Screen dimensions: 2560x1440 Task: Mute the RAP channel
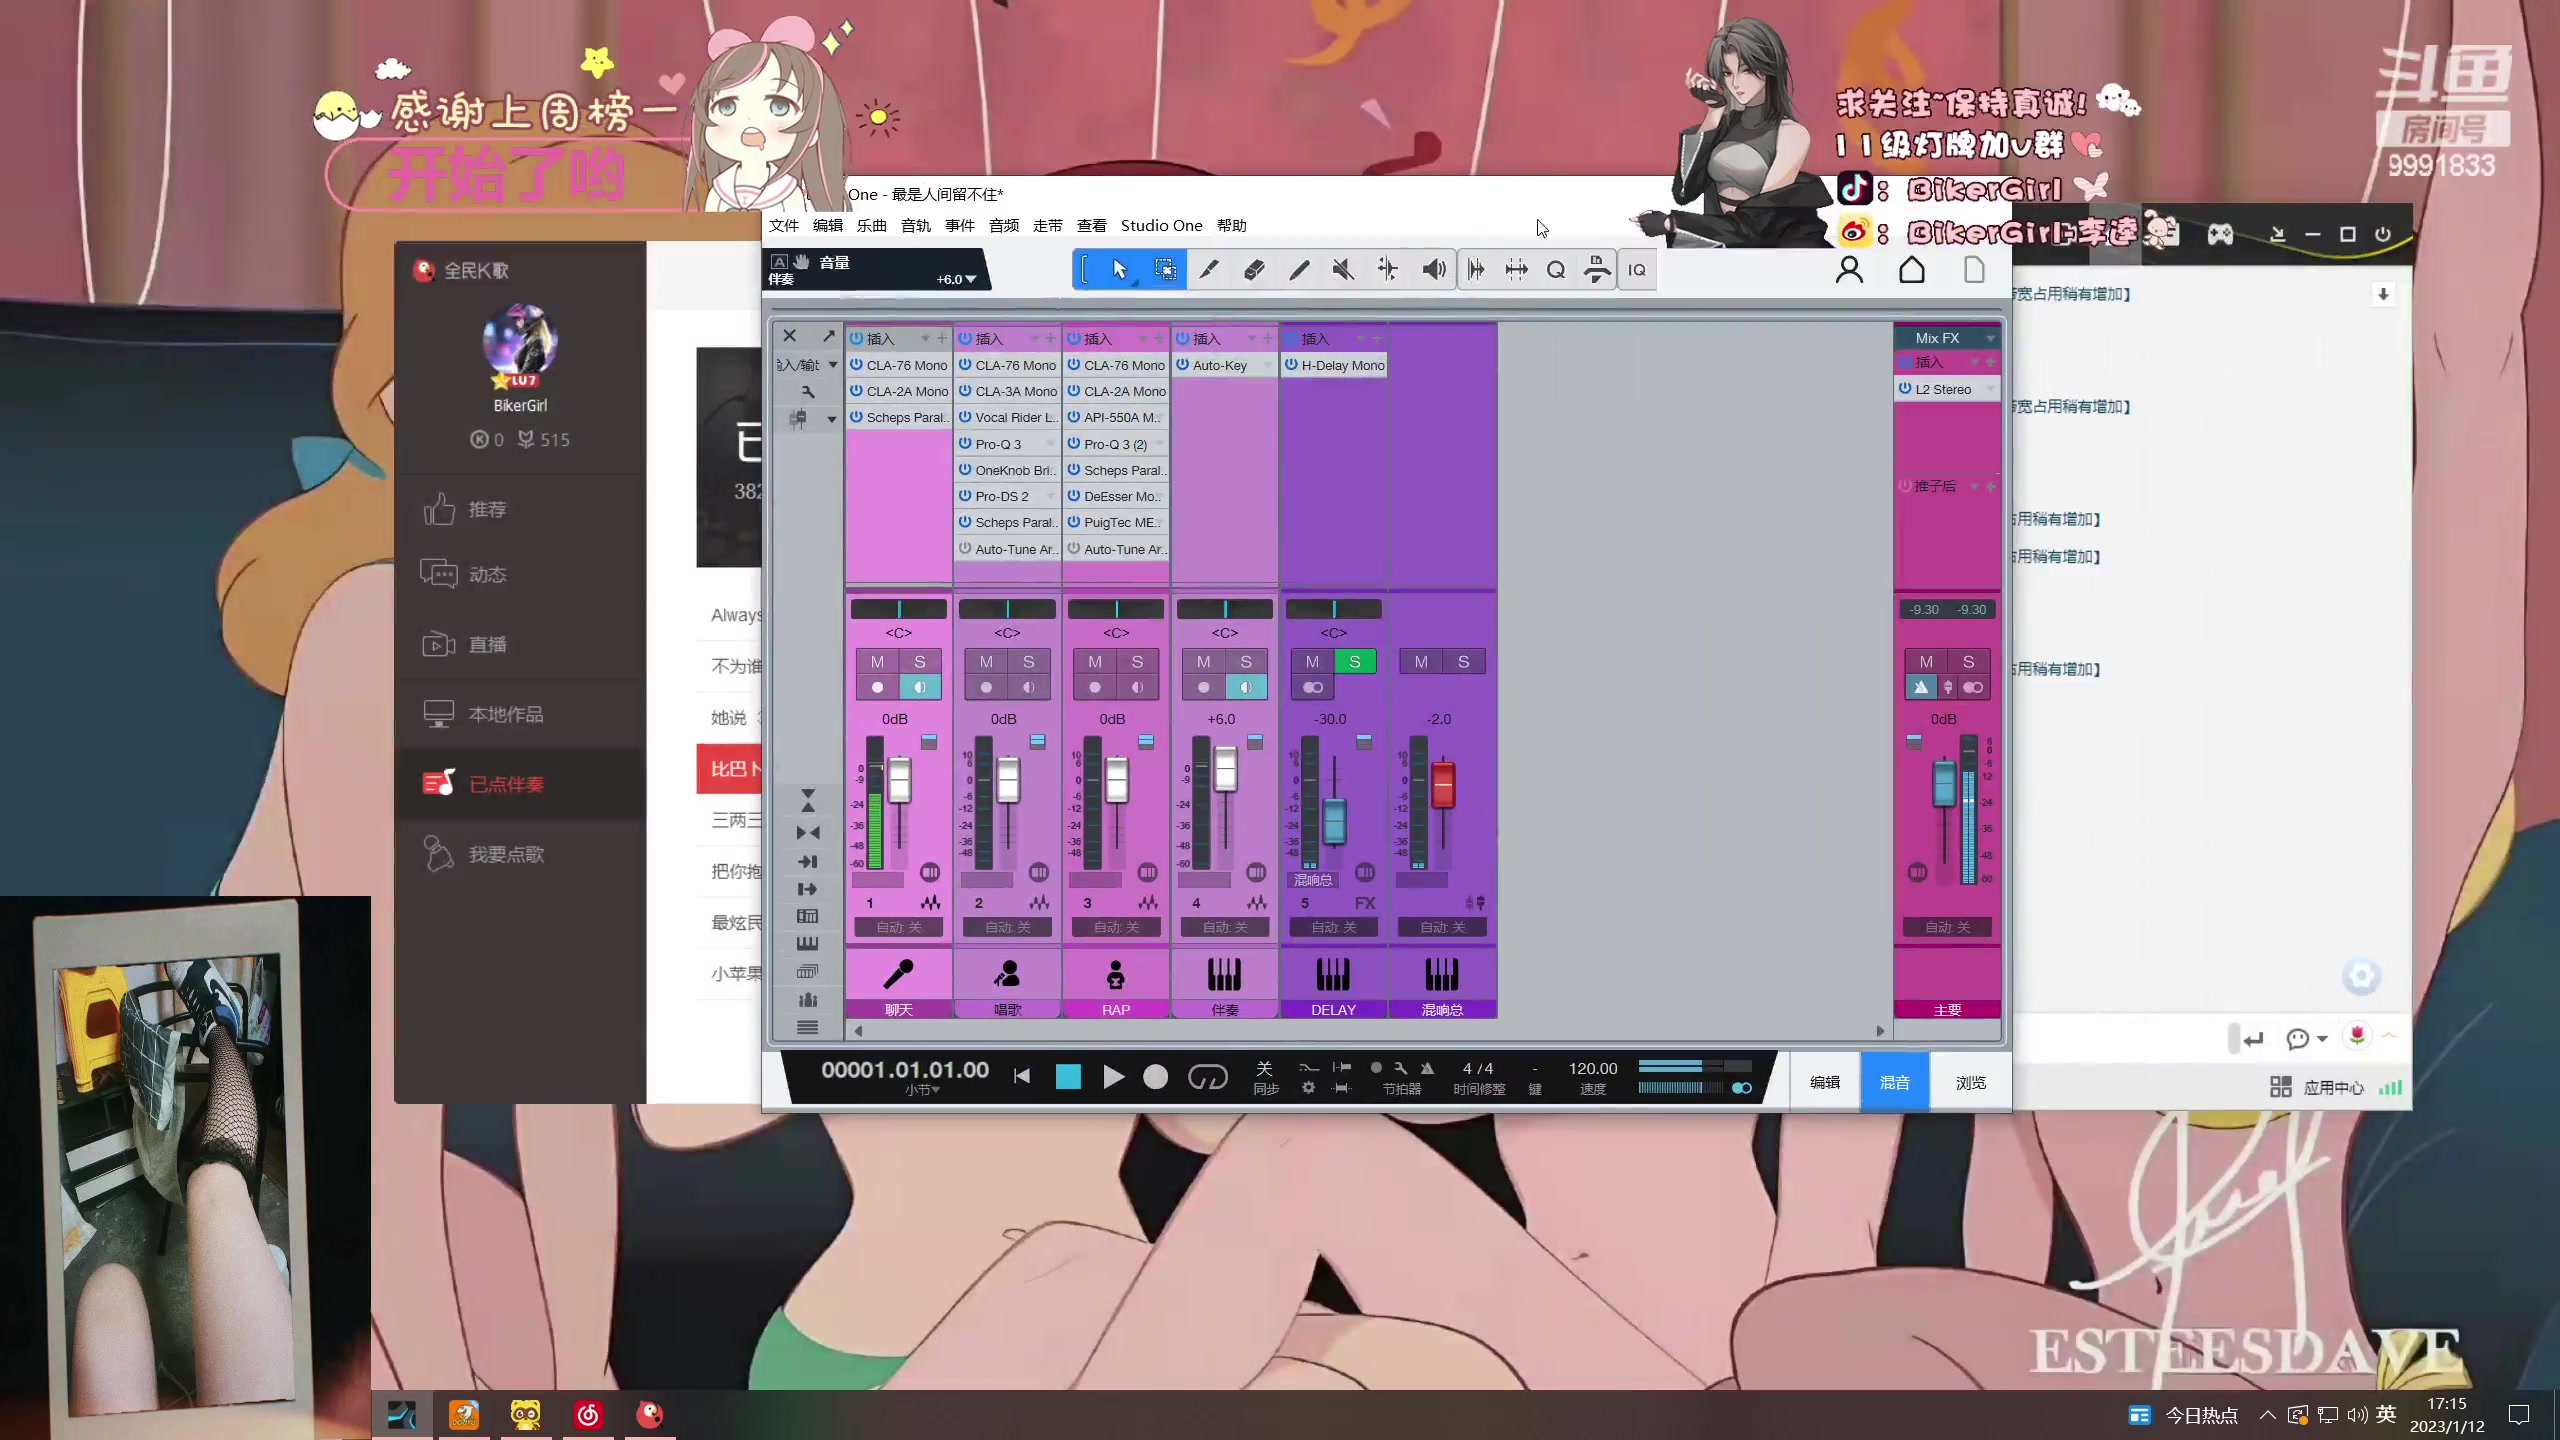(1095, 662)
